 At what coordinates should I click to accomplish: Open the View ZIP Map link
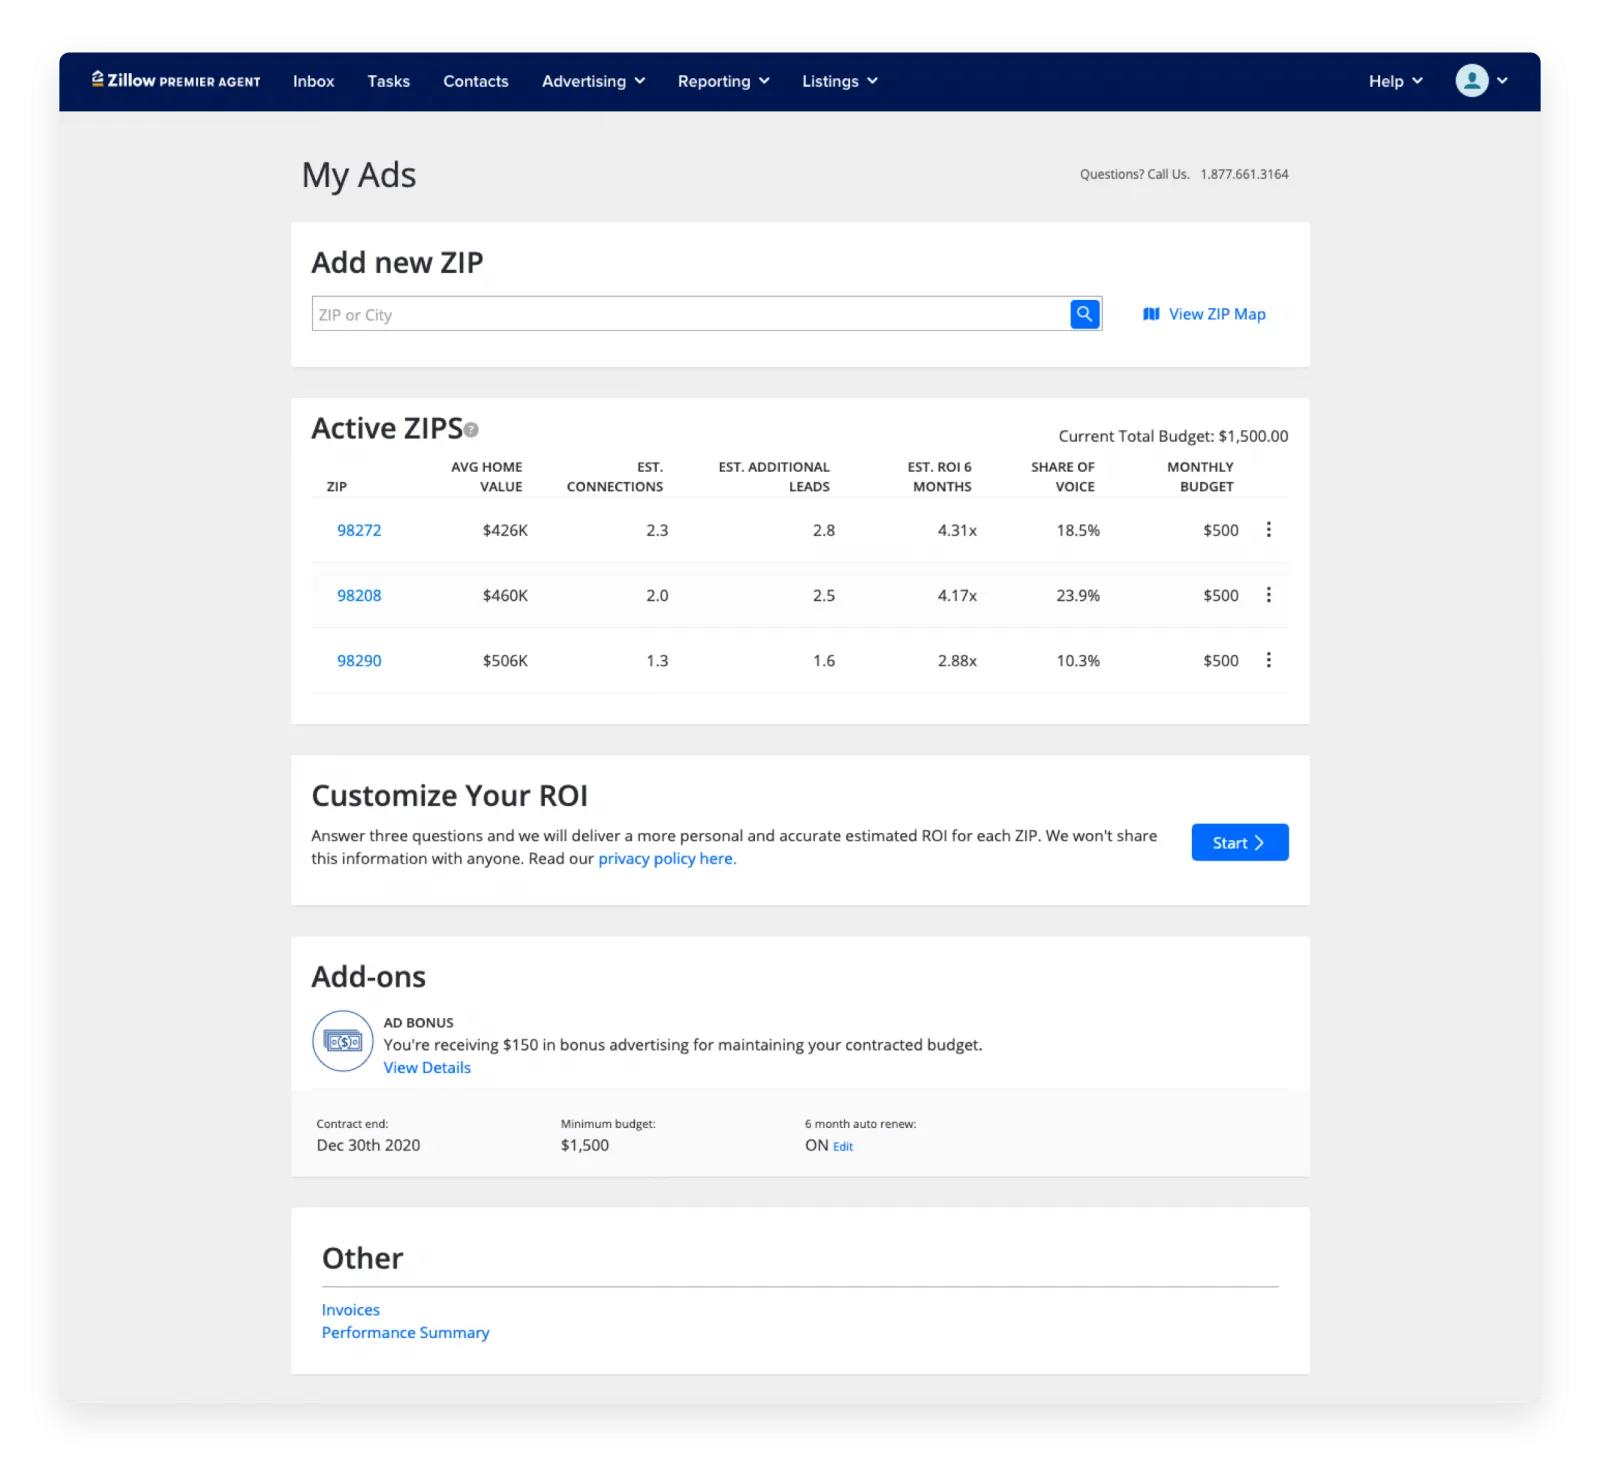pyautogui.click(x=1205, y=314)
